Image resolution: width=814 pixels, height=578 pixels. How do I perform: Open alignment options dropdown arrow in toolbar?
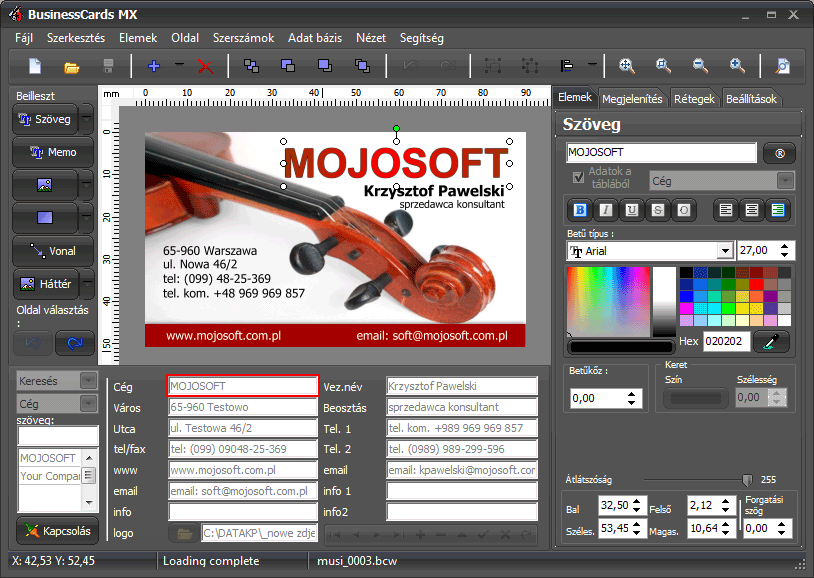click(592, 65)
